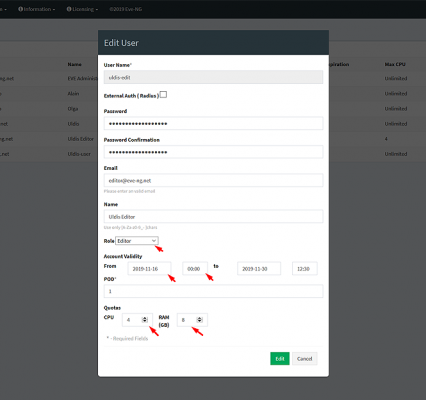Click the Information menu info icon
This screenshot has height=400, width=426.
pyautogui.click(x=20, y=9)
